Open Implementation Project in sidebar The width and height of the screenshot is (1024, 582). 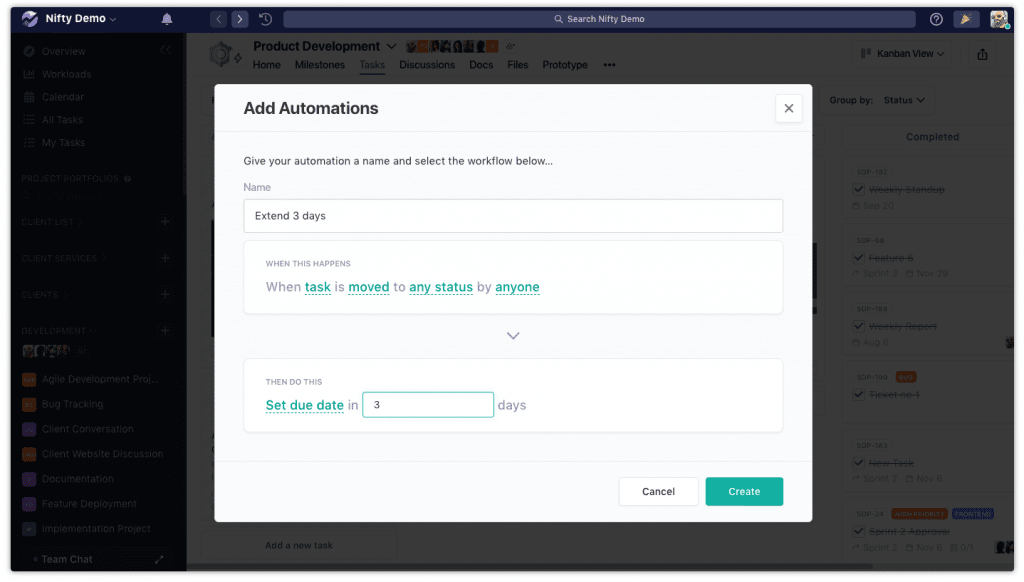click(x=96, y=528)
